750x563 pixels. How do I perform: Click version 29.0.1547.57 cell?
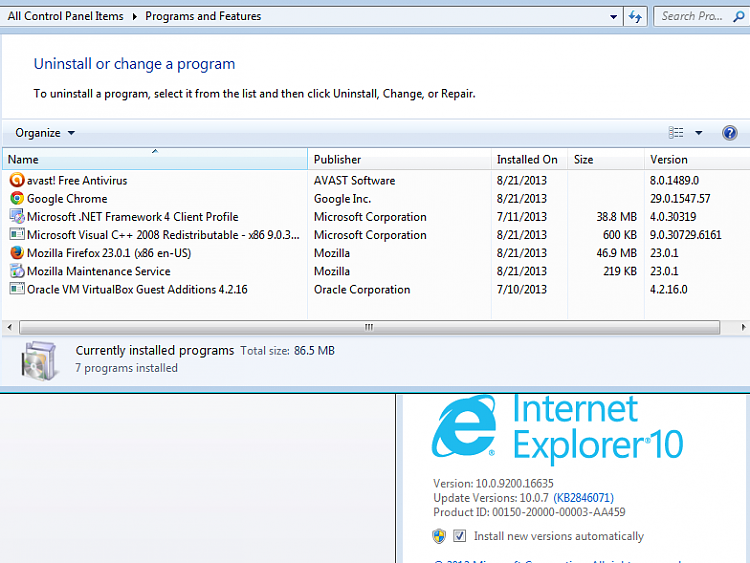point(680,199)
